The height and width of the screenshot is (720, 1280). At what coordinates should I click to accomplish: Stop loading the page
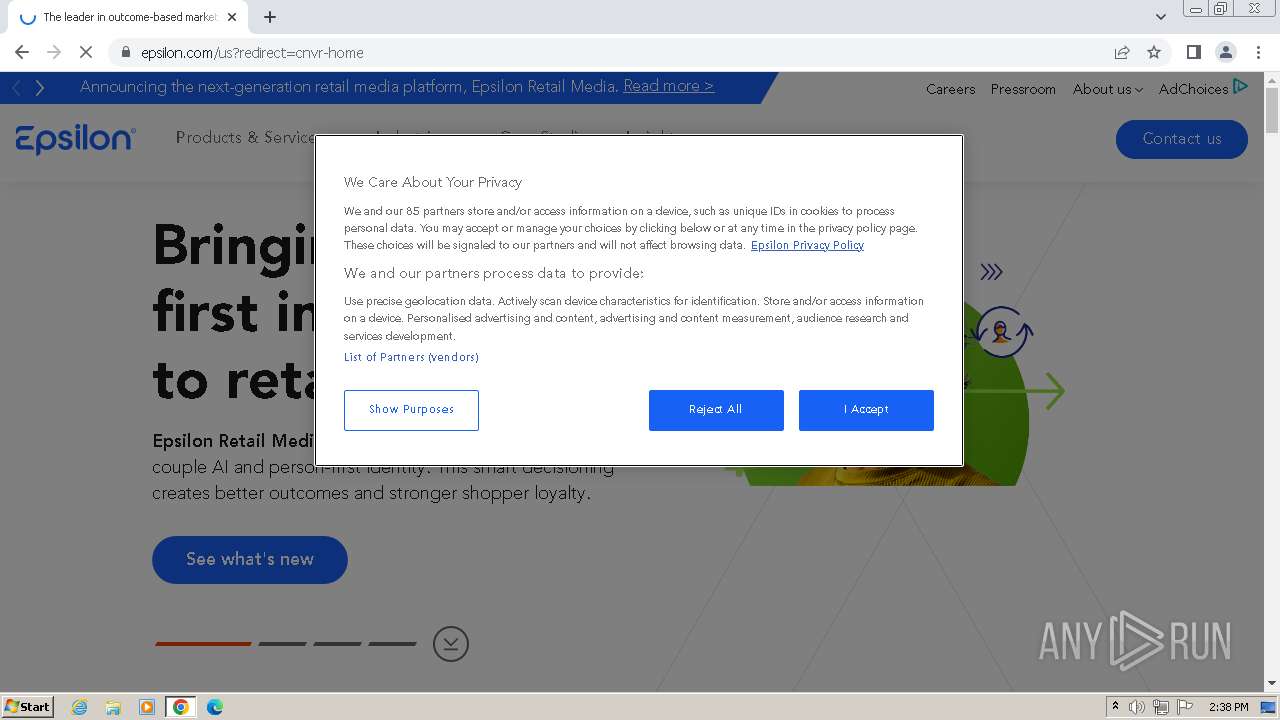click(x=86, y=52)
